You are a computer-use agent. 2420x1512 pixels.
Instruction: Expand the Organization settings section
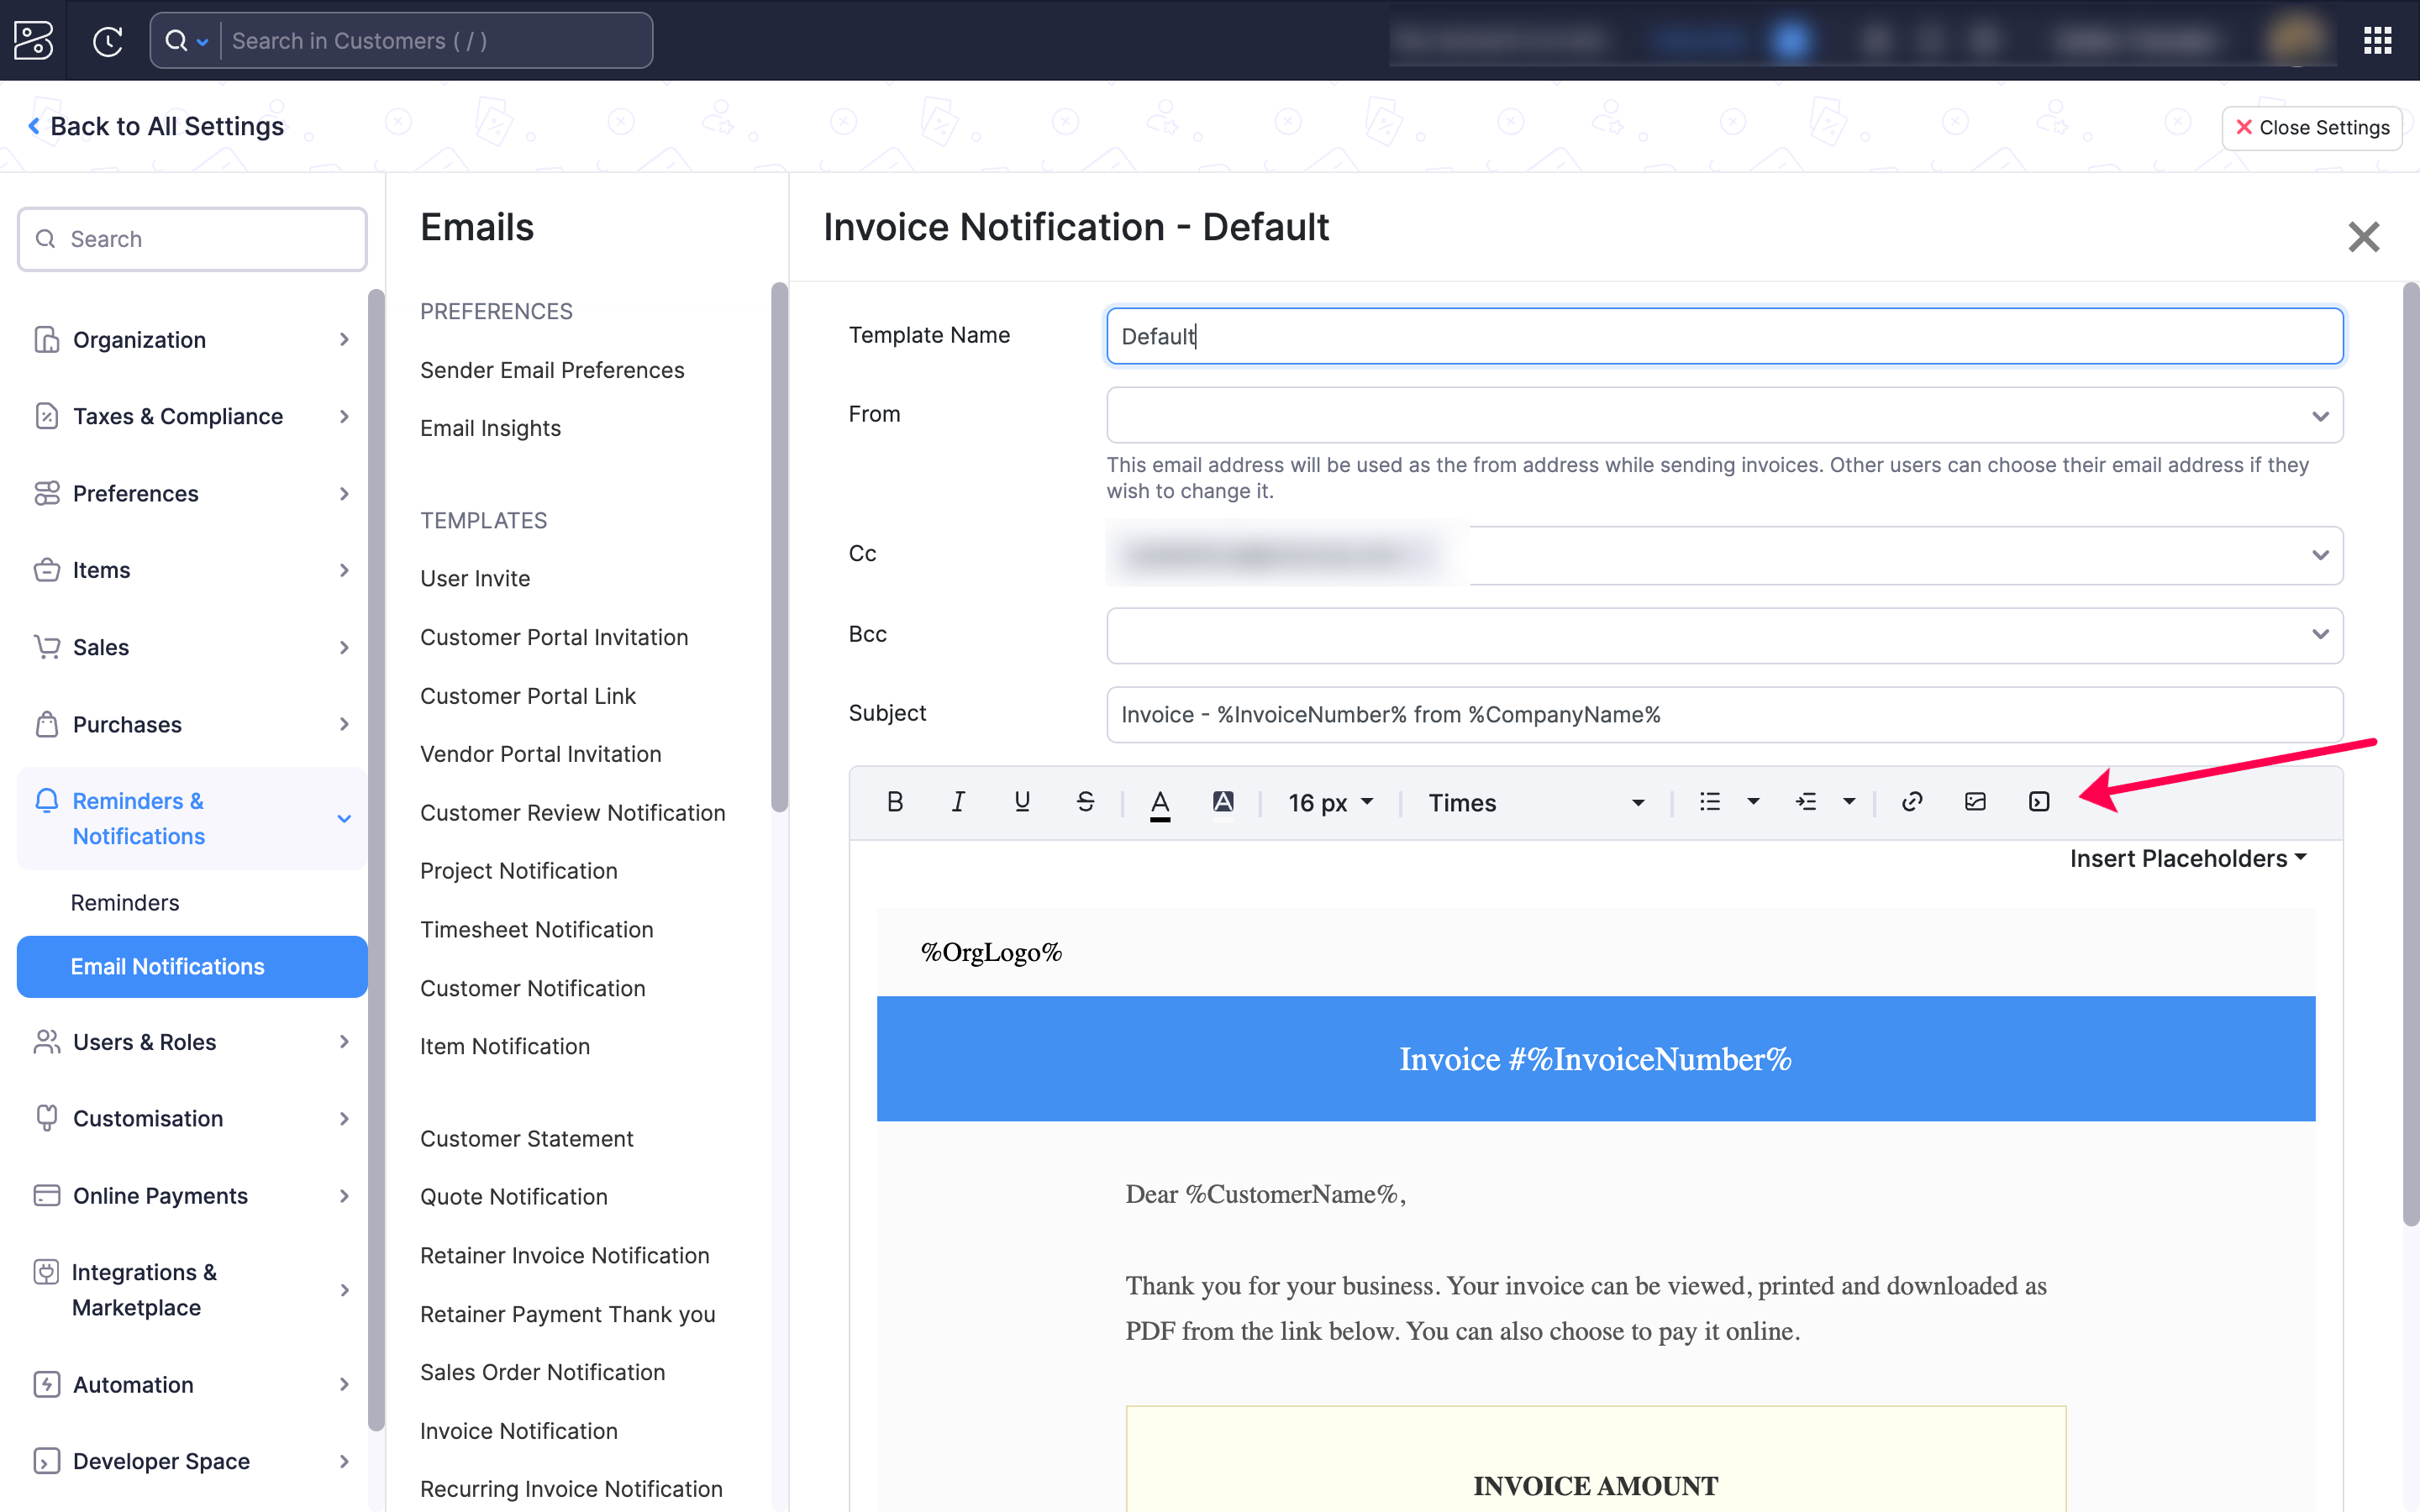(190, 340)
